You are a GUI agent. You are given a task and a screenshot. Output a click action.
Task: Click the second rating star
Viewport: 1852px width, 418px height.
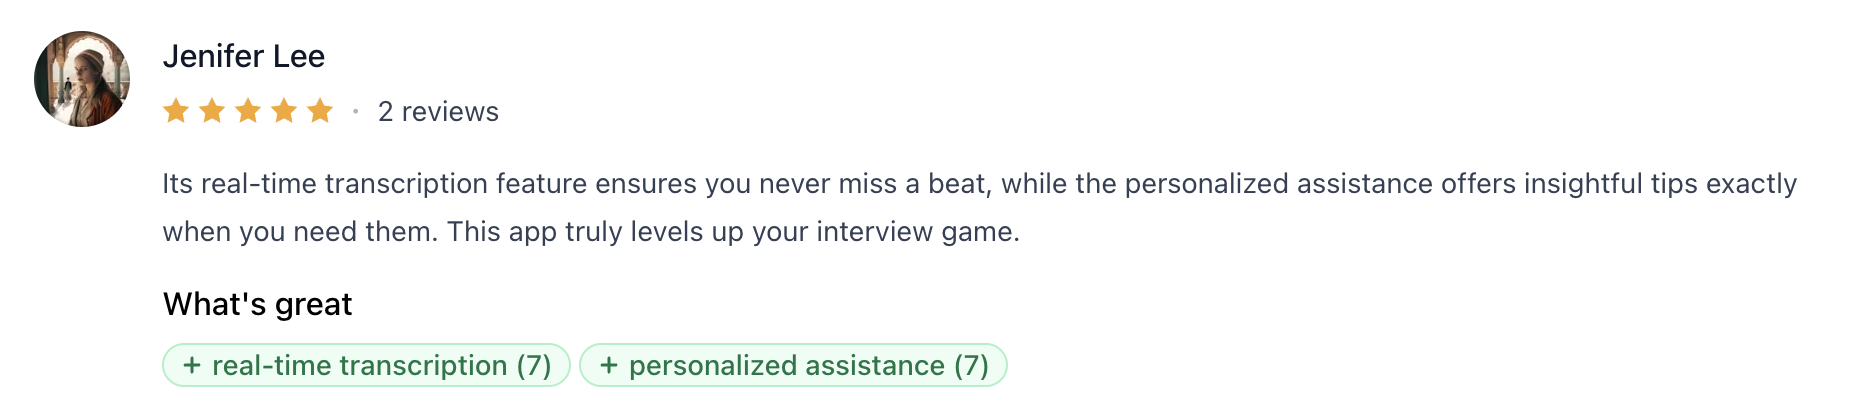[x=212, y=111]
